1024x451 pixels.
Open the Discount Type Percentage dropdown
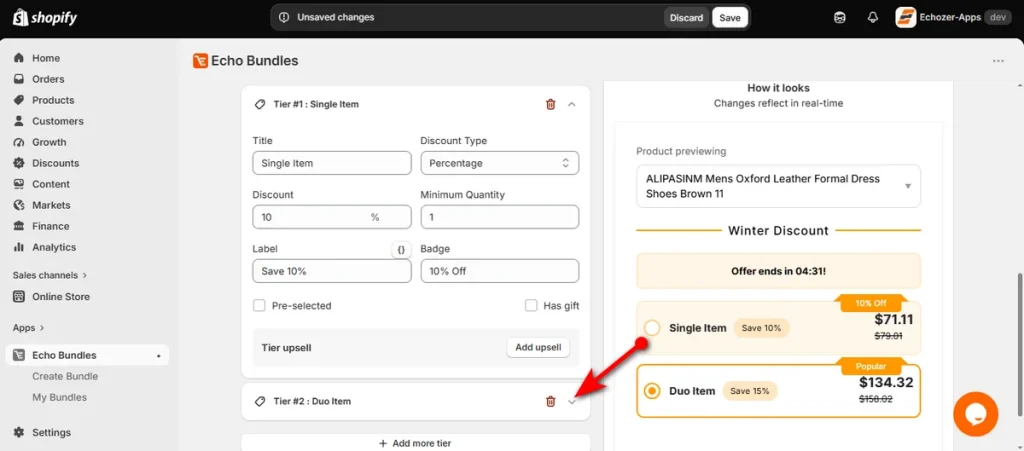pyautogui.click(x=500, y=163)
